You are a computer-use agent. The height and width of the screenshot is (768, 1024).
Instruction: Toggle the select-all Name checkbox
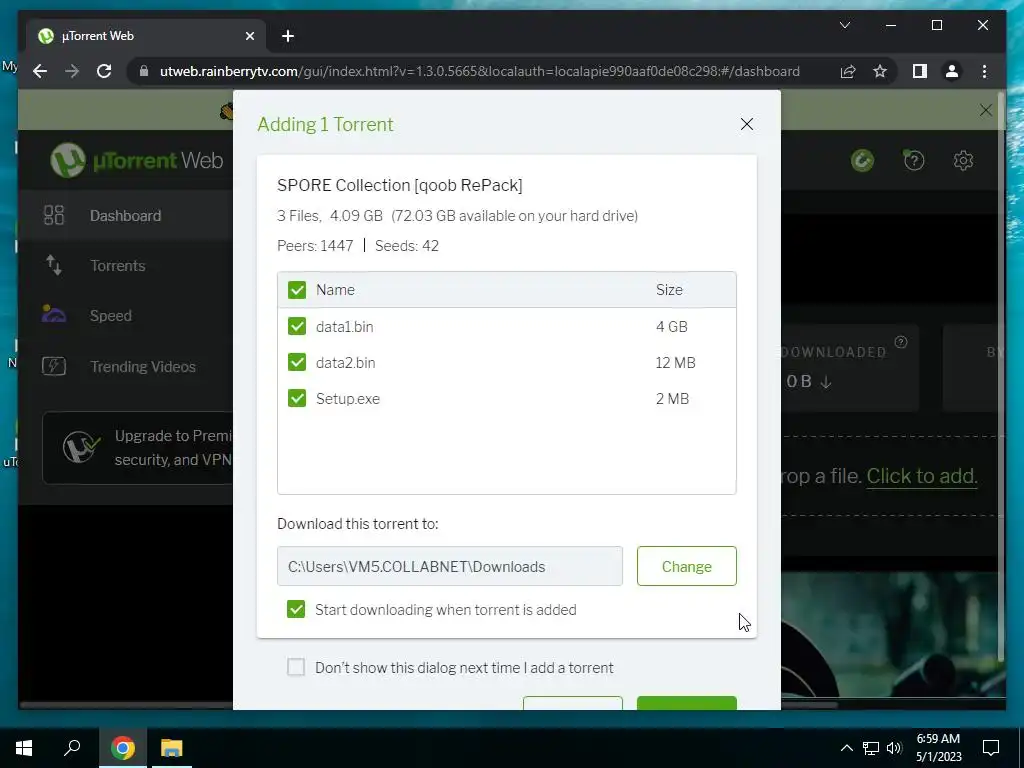click(x=297, y=290)
